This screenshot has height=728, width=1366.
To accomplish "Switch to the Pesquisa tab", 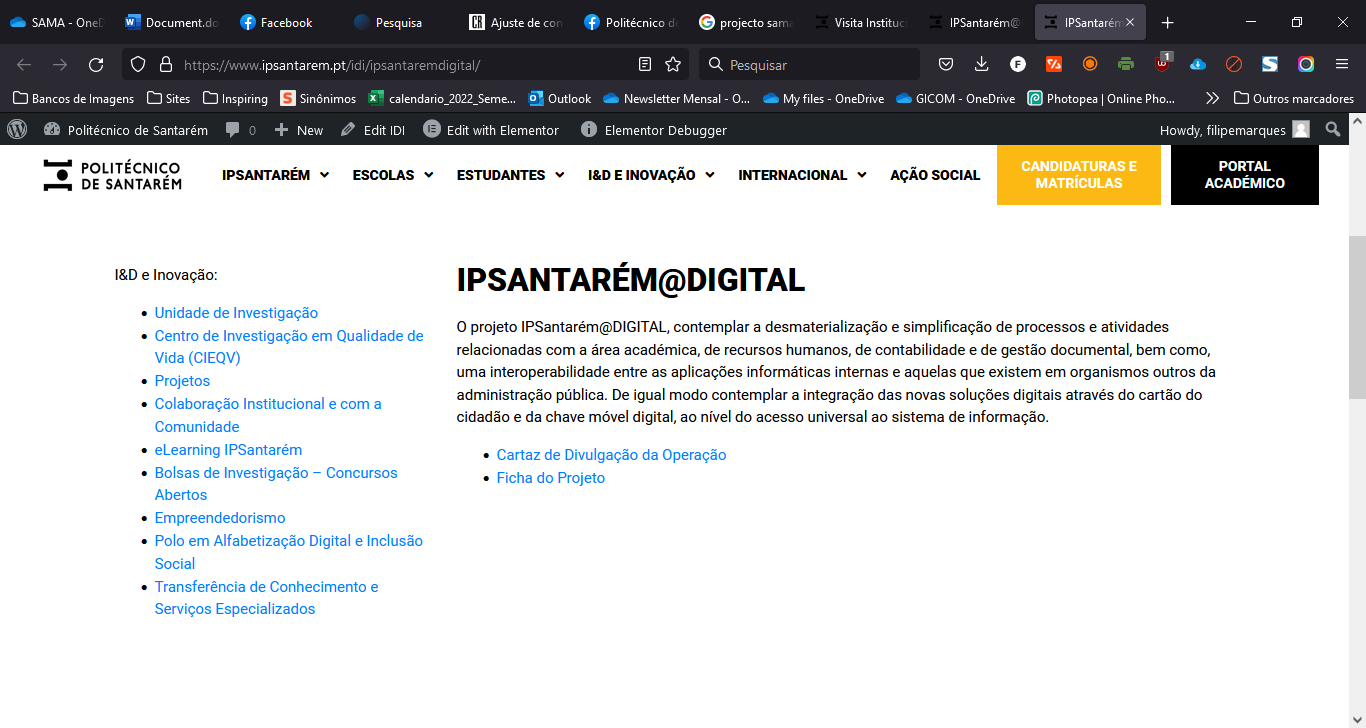I will pos(400,22).
